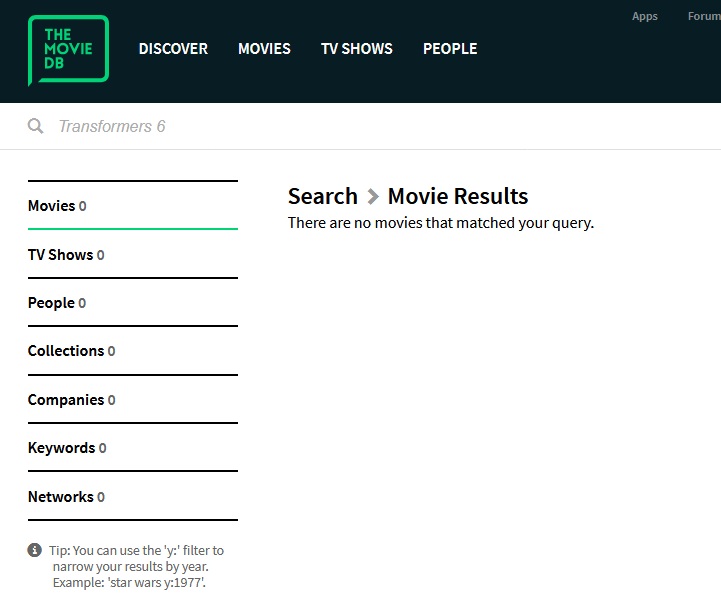Click the no movies matched message
721x604 pixels.
[x=441, y=223]
